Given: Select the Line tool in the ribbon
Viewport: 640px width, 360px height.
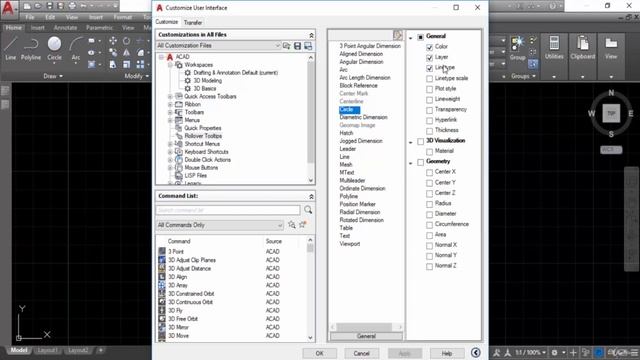Looking at the screenshot, I should (11, 48).
